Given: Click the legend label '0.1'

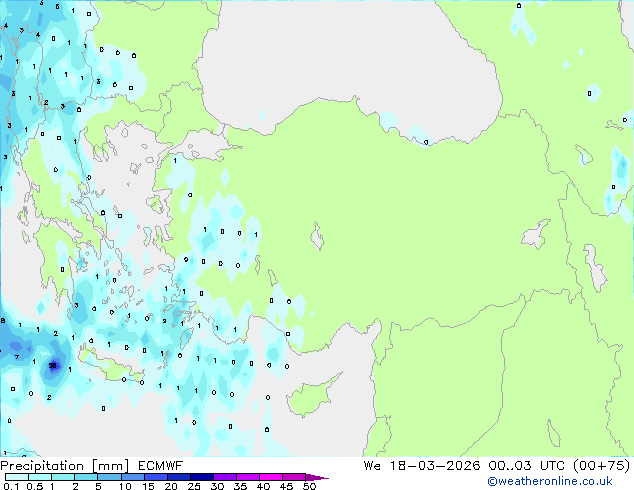Looking at the screenshot, I should (x=11, y=486).
